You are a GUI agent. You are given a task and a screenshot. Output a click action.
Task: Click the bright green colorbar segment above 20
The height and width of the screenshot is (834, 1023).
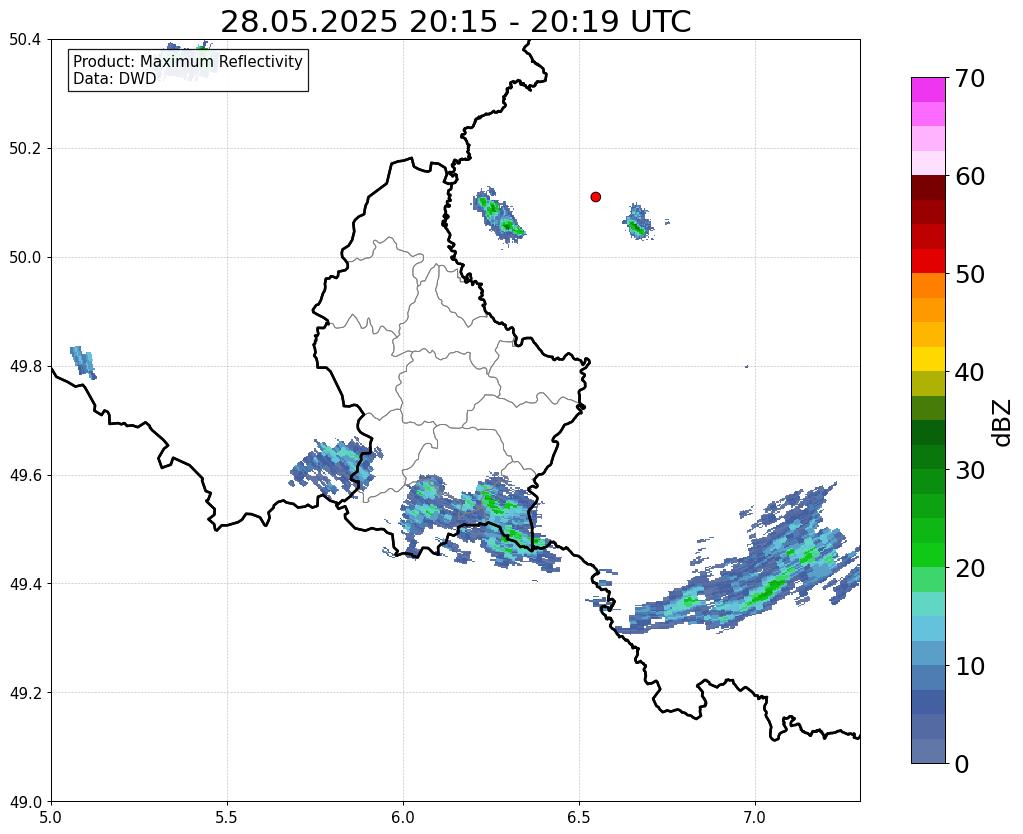pyautogui.click(x=928, y=555)
